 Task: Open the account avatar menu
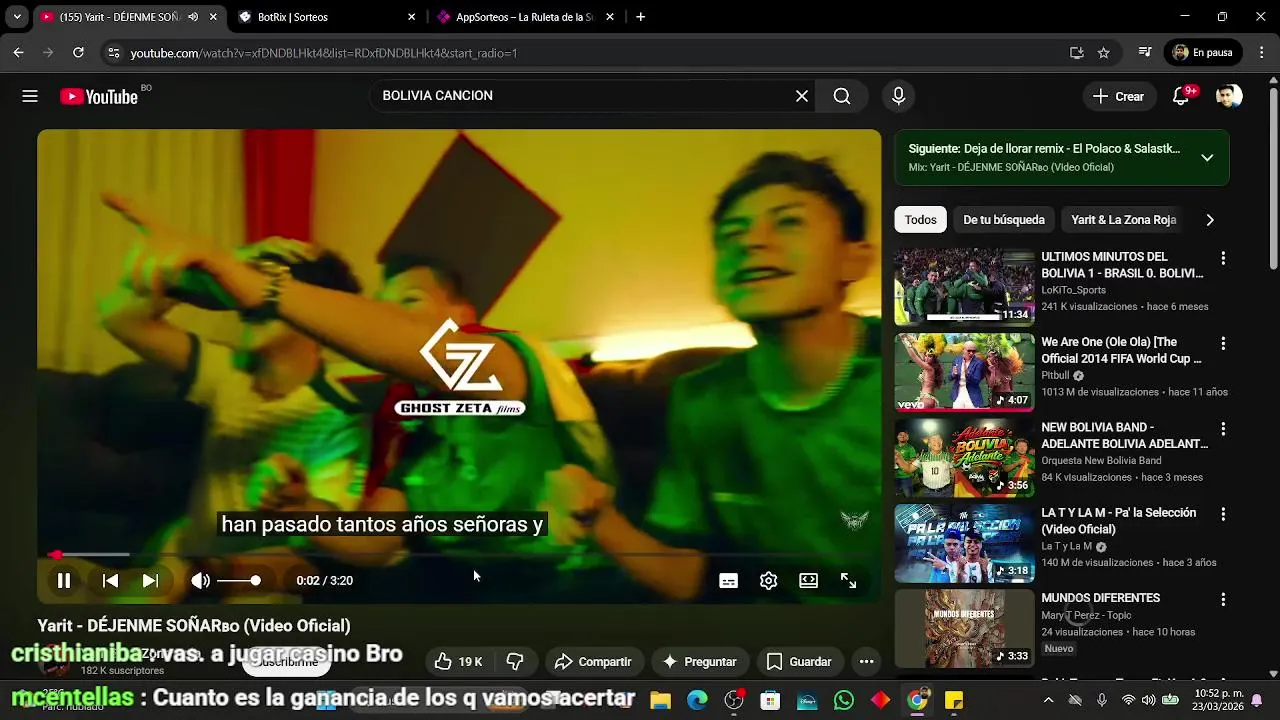(1229, 96)
